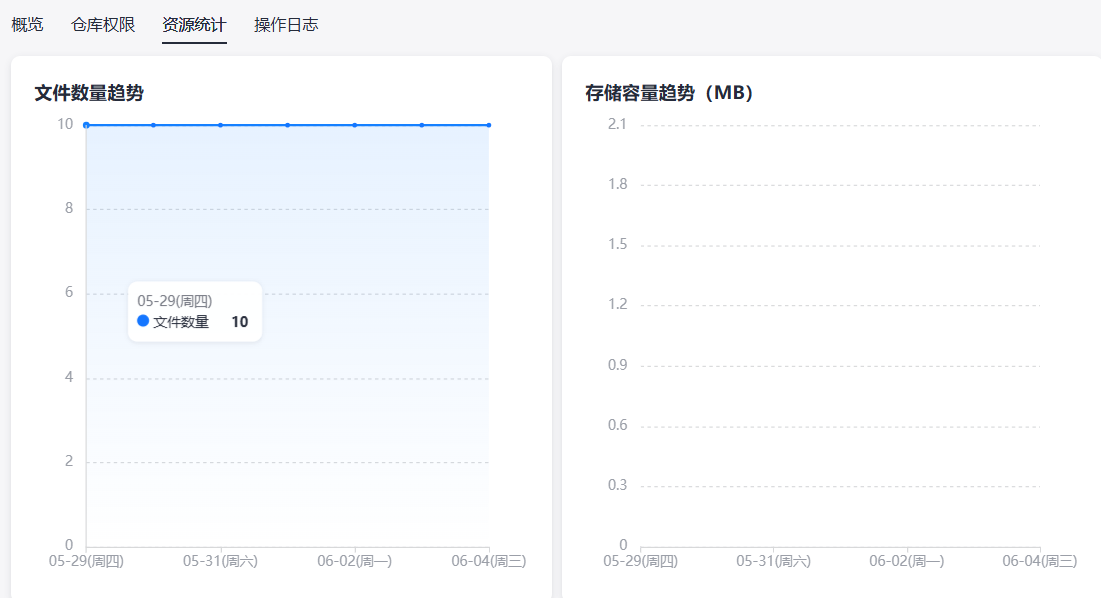The image size is (1101, 598).
Task: Click the y-axis value 6 in file count chart
Action: tap(69, 292)
